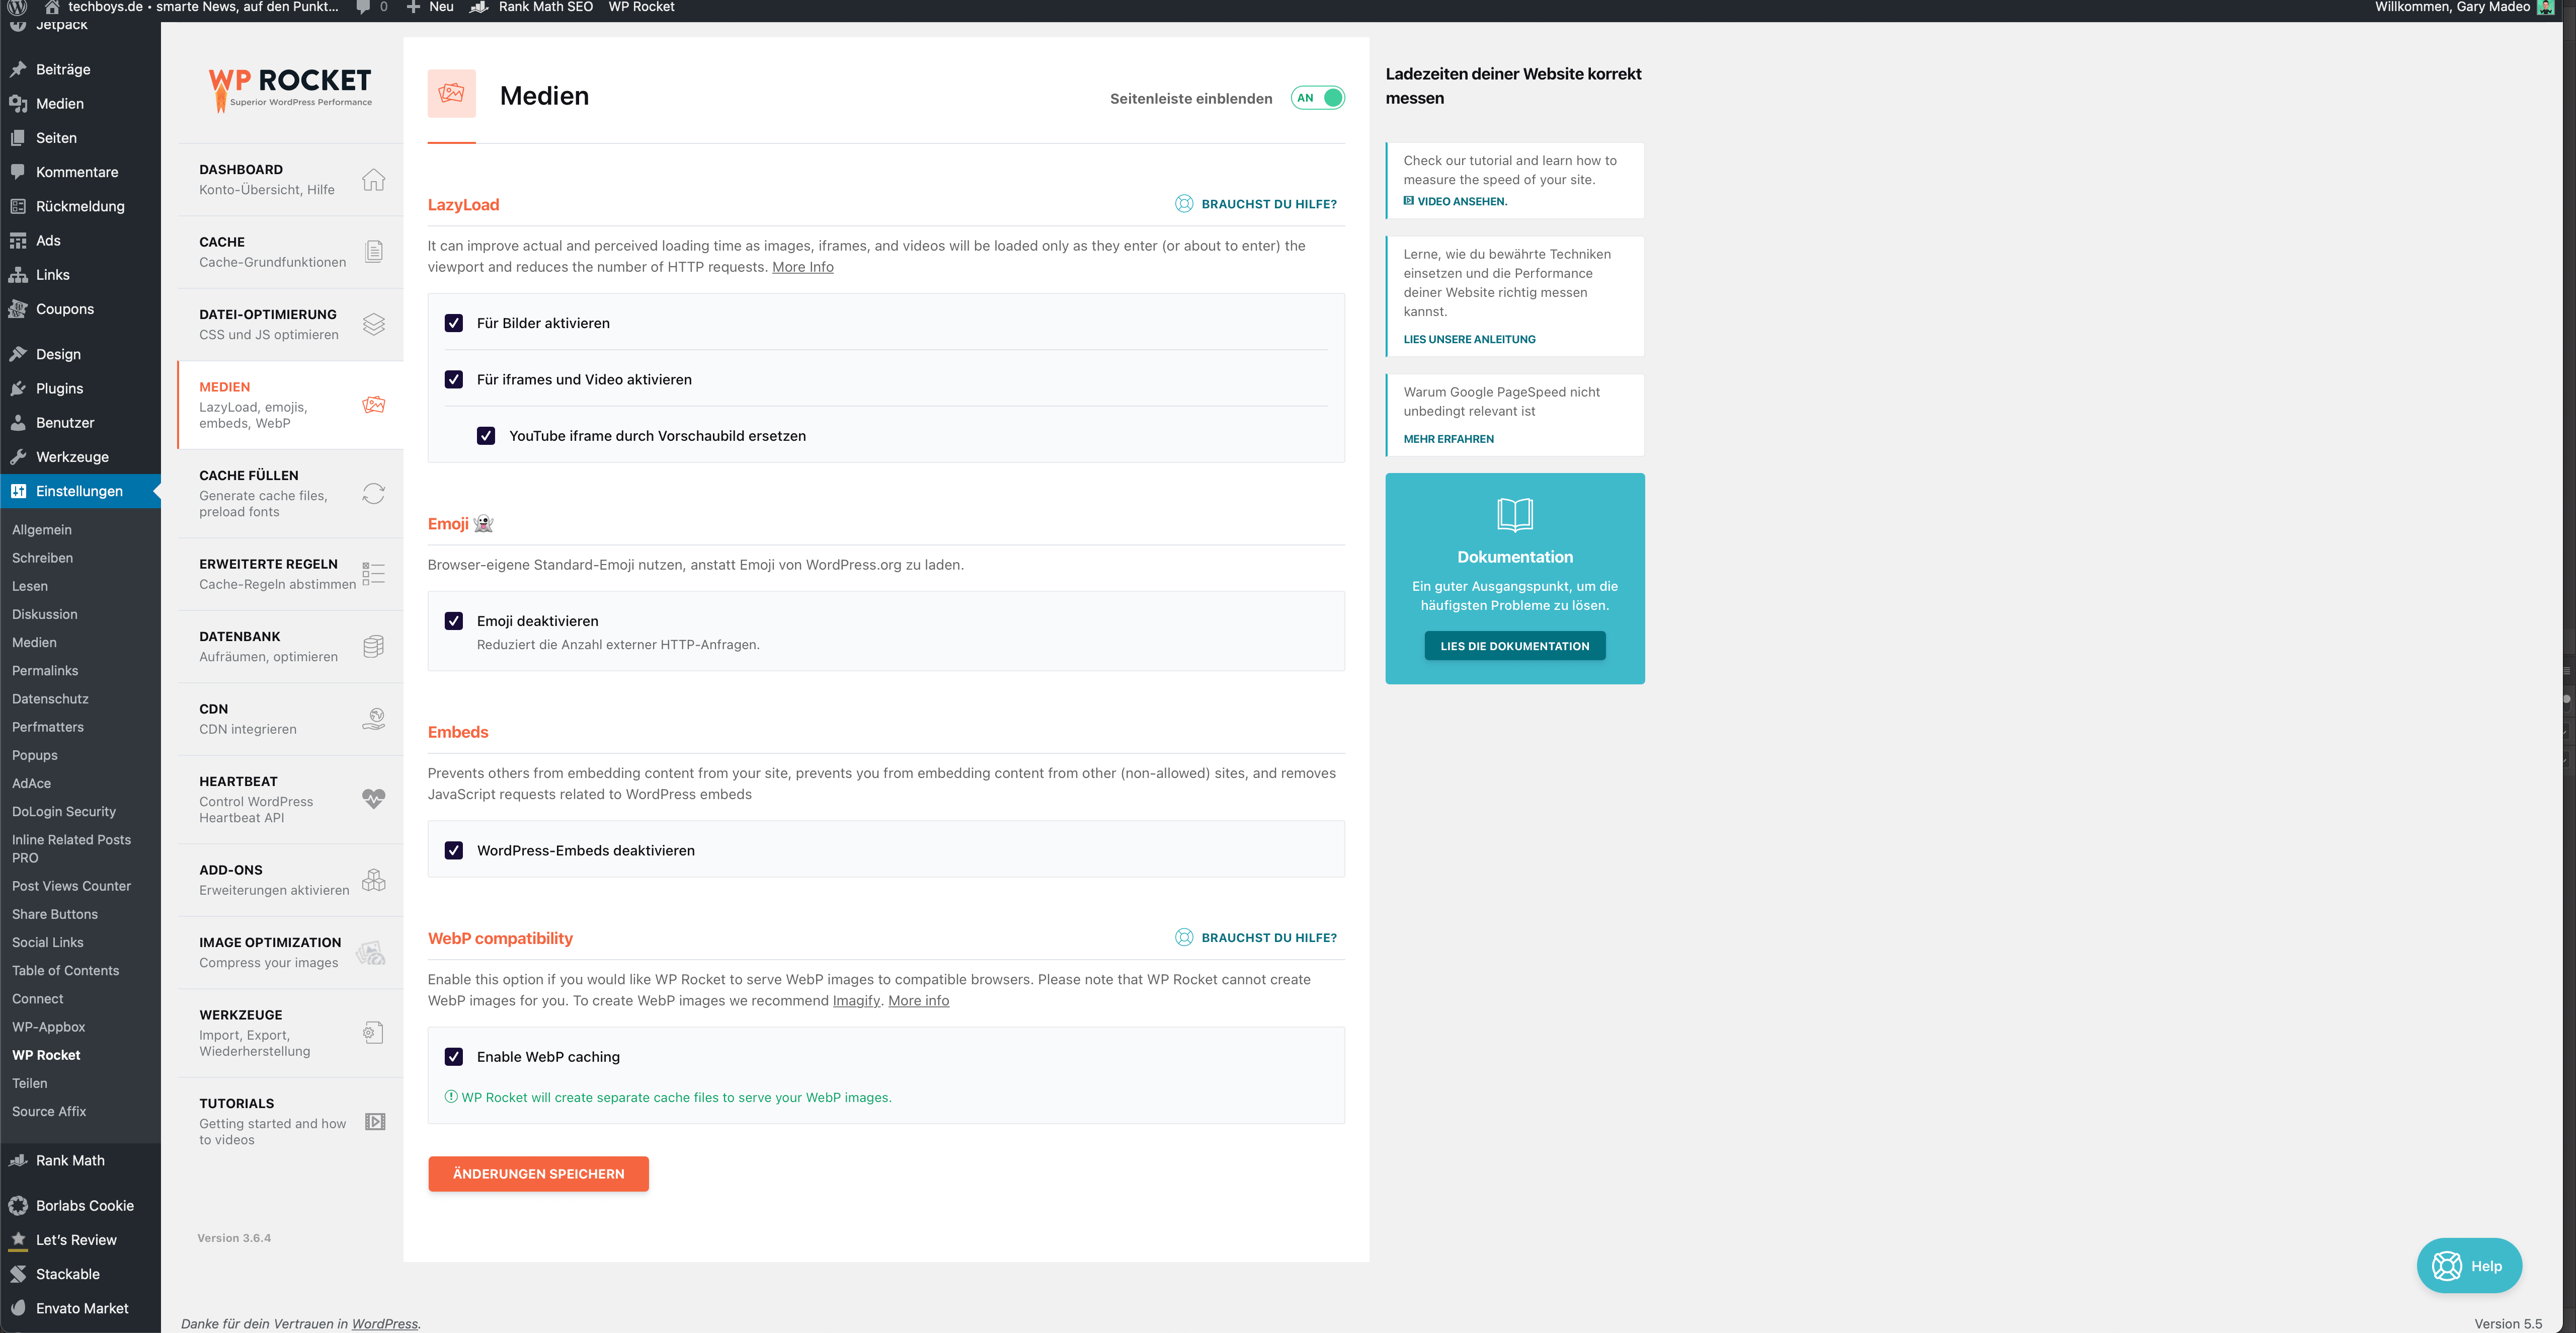Click the Heartbeat heart icon
Viewport: 2576px width, 1333px height.
point(373,799)
